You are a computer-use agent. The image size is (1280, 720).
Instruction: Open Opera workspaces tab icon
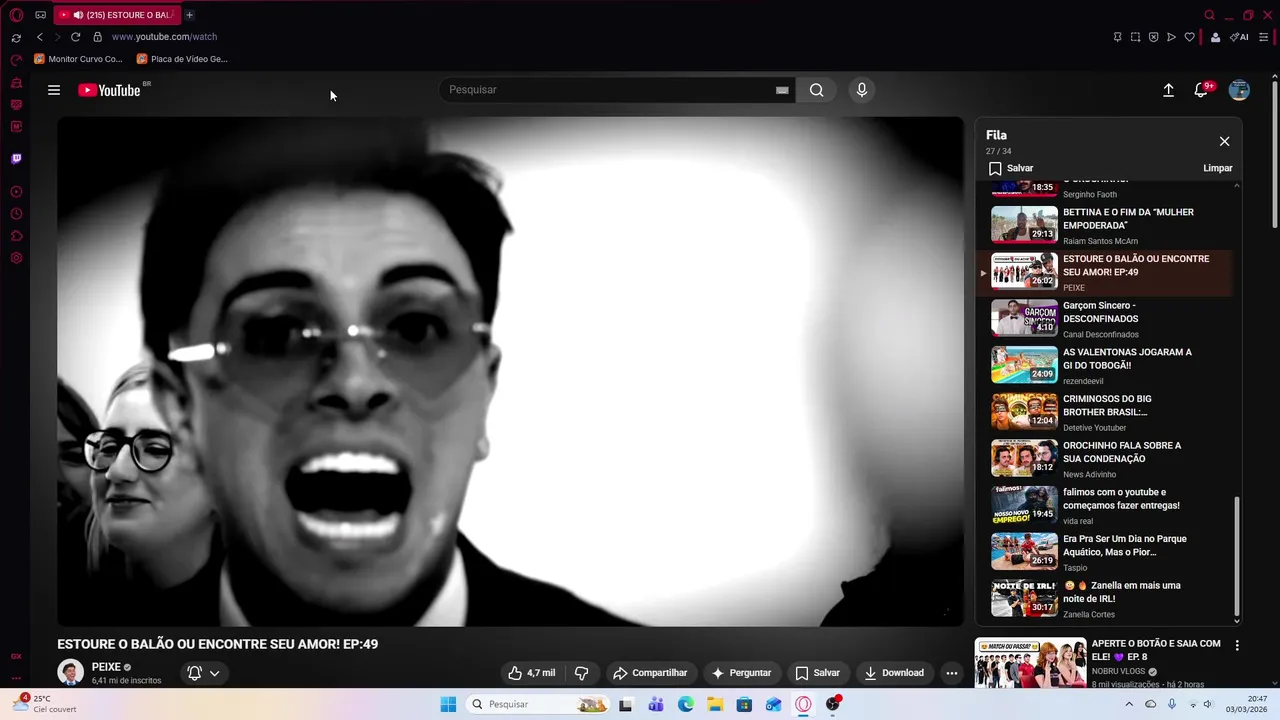[40, 15]
